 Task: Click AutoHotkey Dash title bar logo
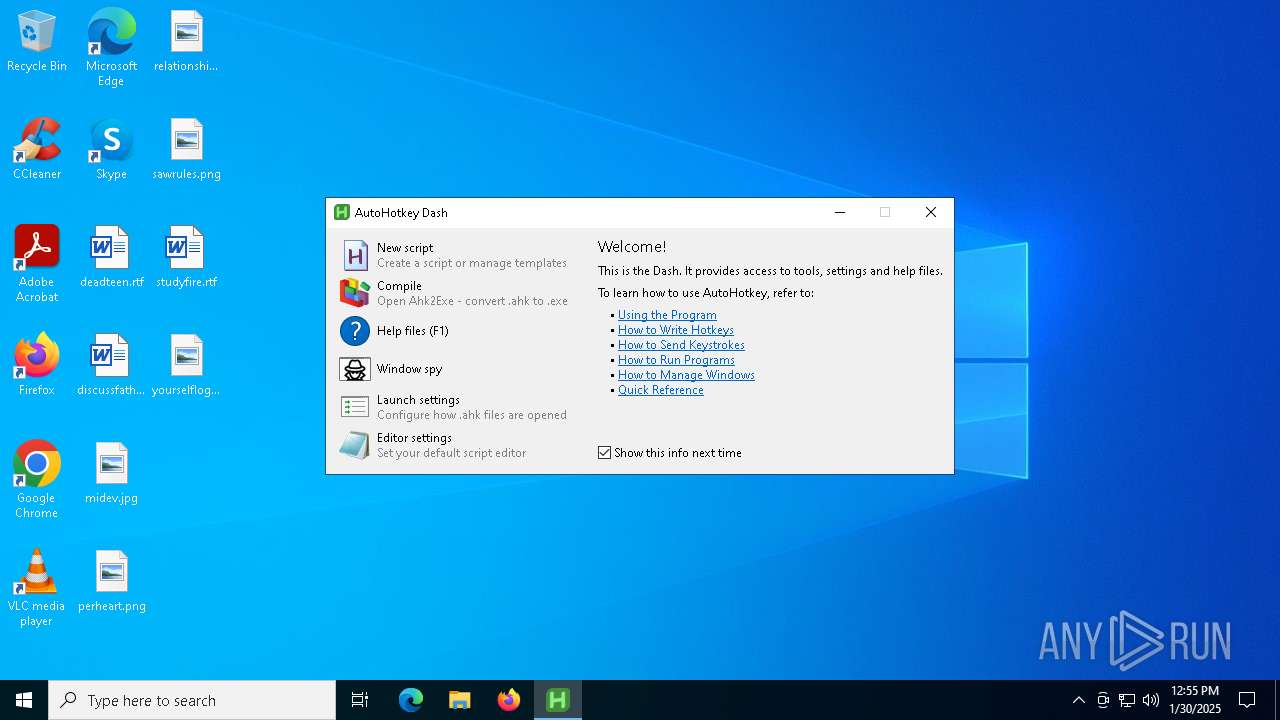tap(342, 212)
